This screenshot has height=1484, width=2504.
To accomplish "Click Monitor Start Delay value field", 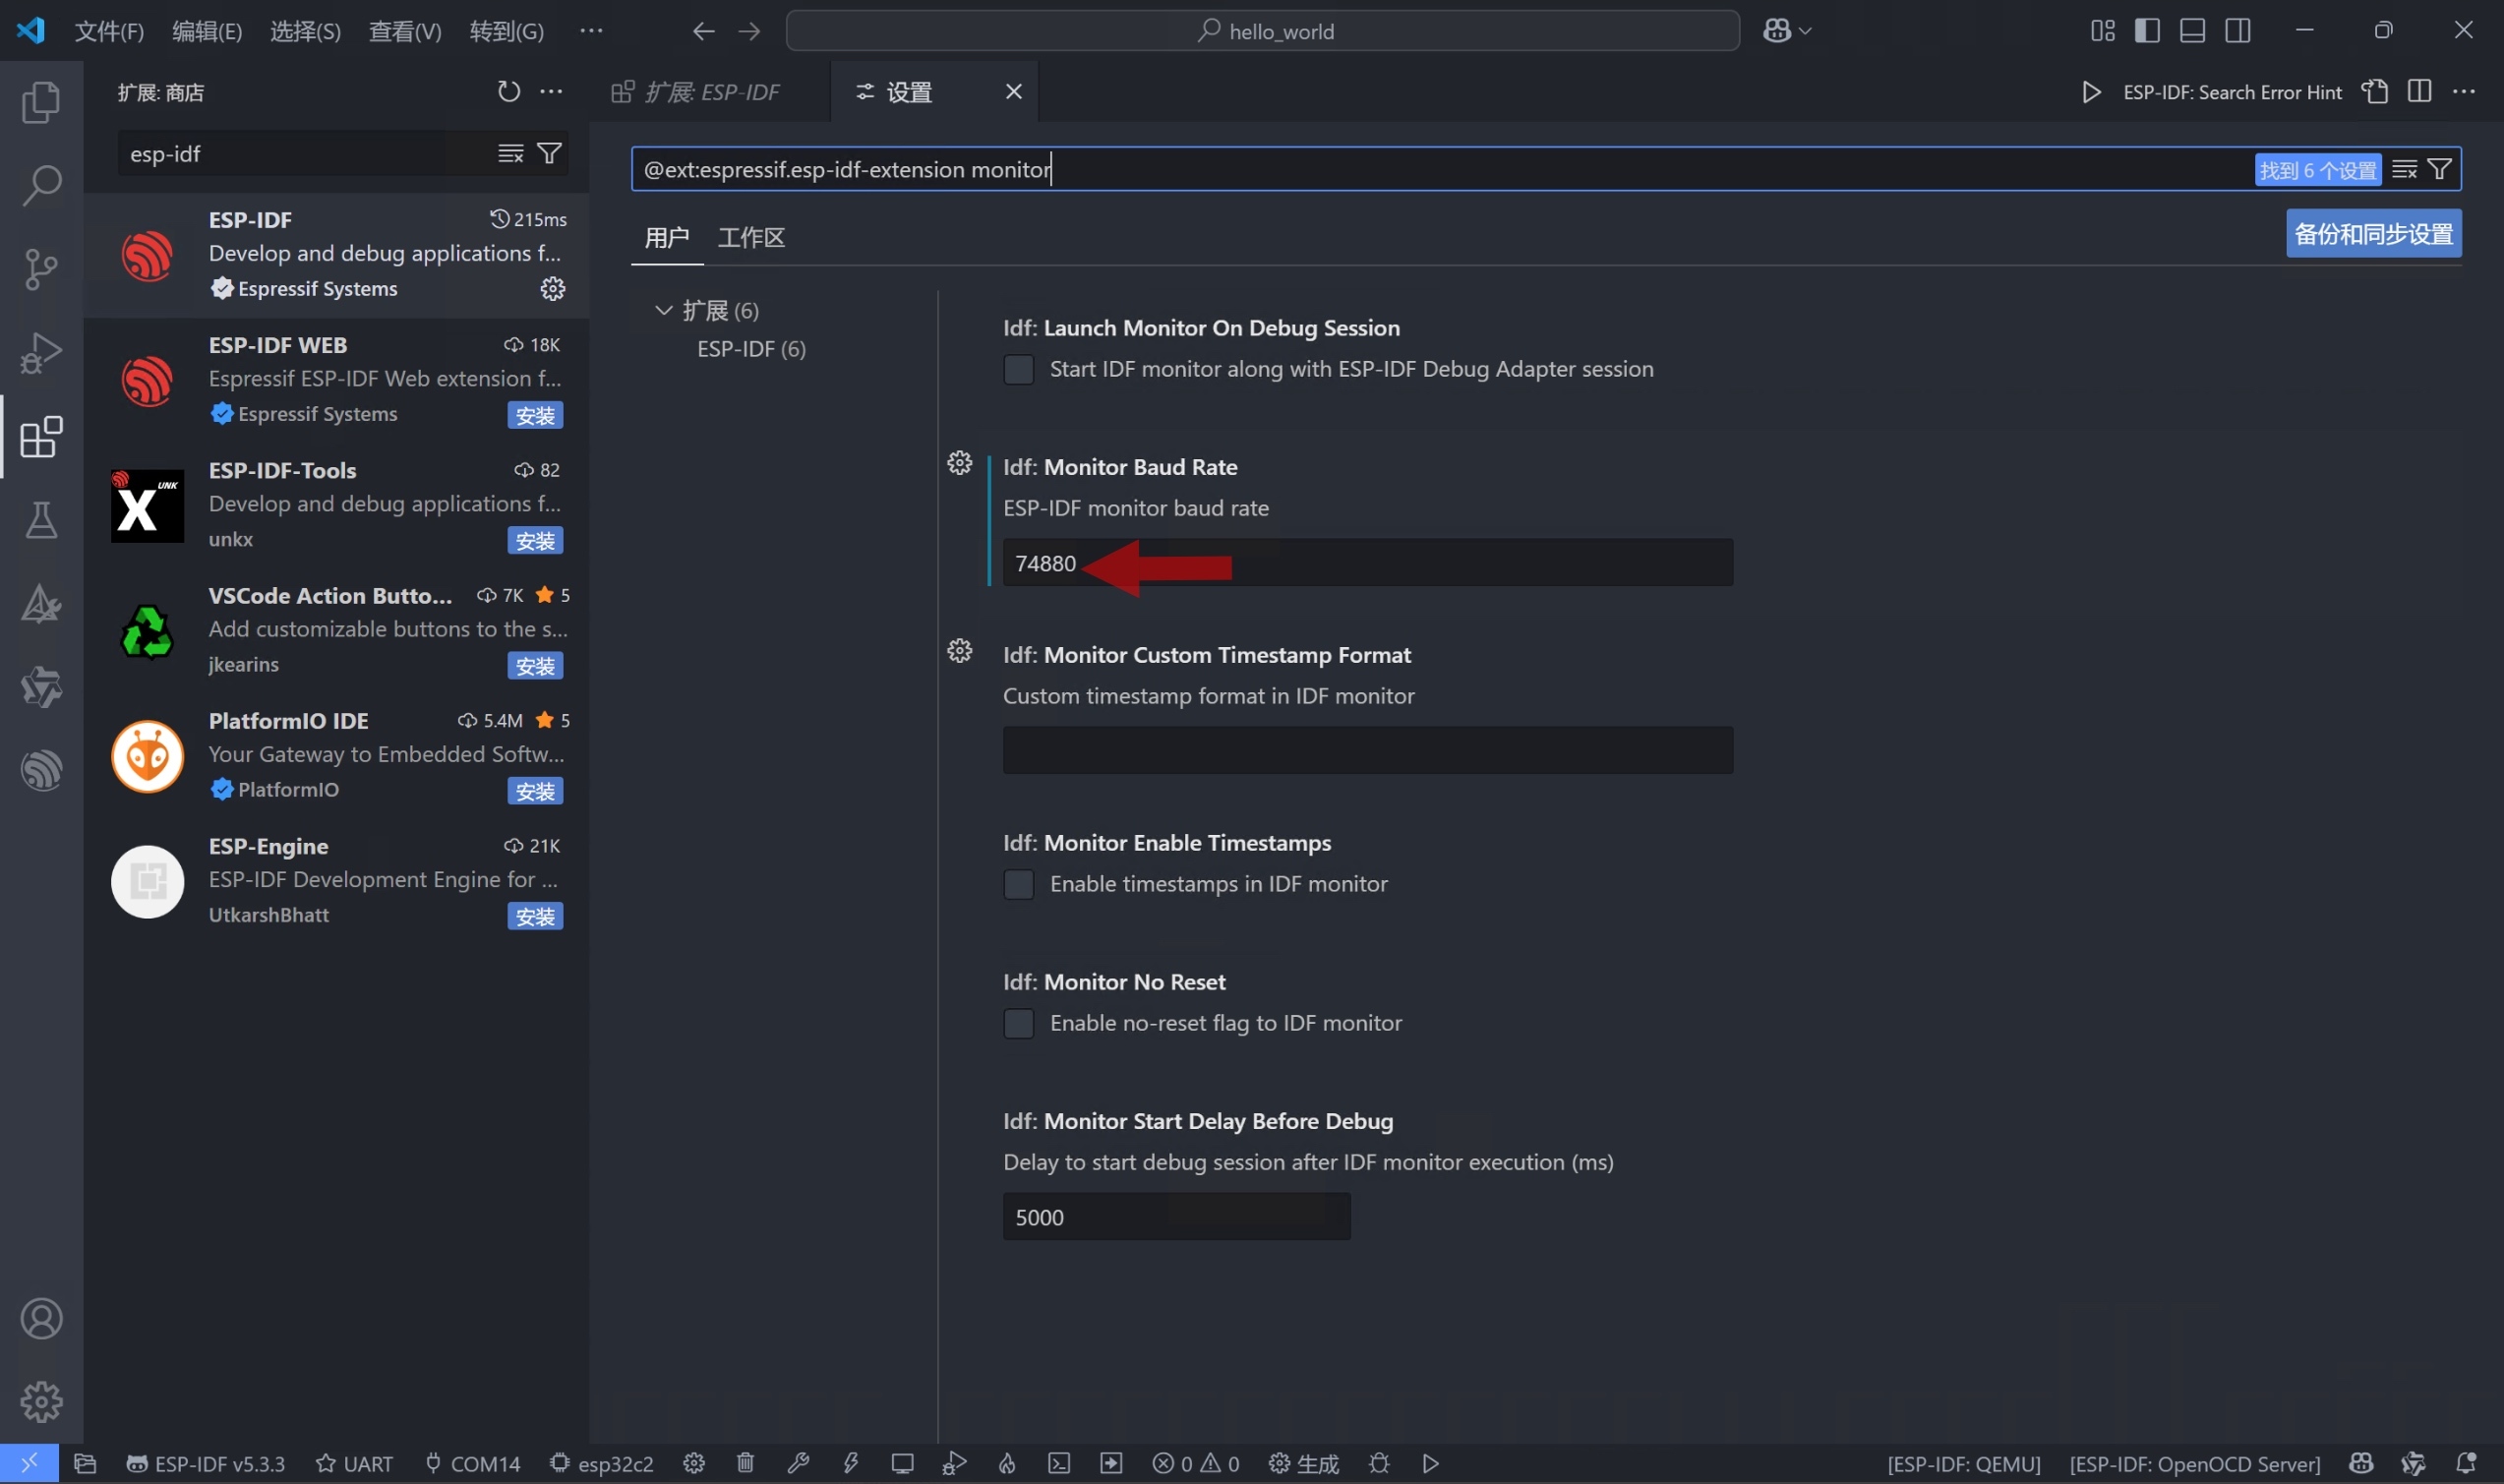I will 1176,1217.
